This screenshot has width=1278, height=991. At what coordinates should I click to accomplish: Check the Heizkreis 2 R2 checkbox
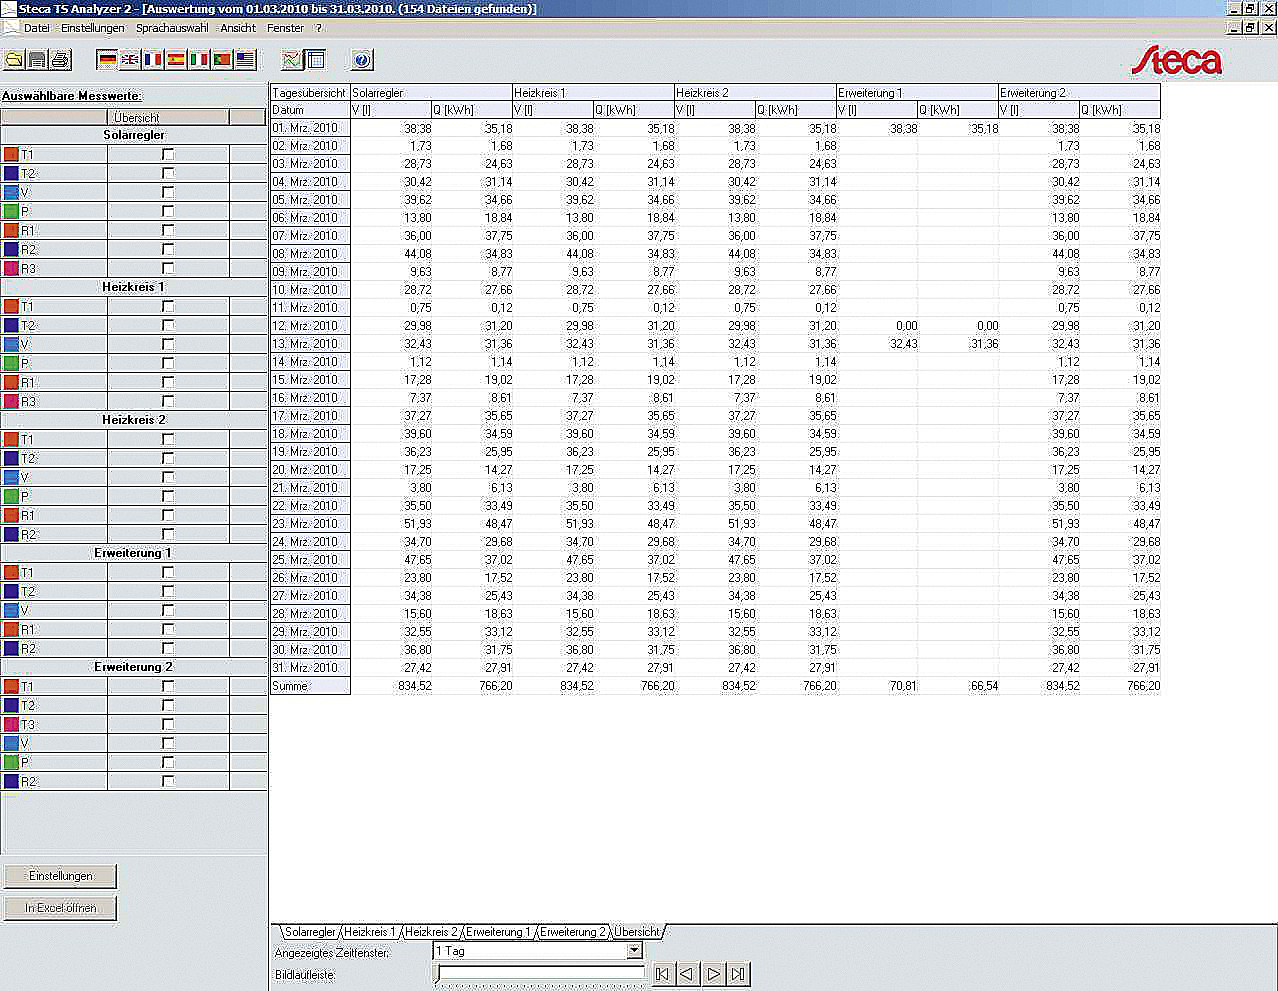(x=168, y=534)
